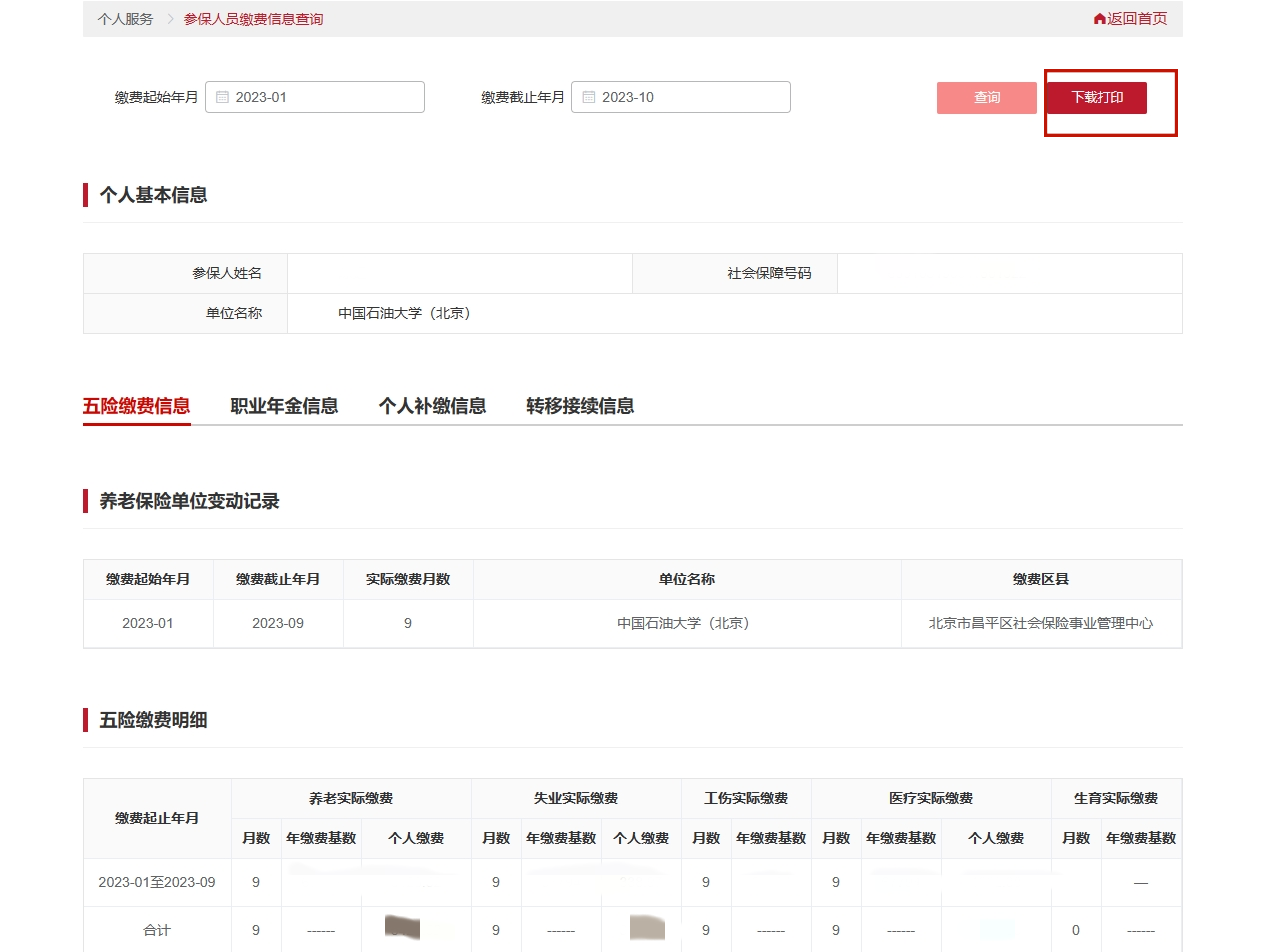Click the home icon beside 返回首页
Viewport: 1284px width, 952px height.
coord(1099,19)
